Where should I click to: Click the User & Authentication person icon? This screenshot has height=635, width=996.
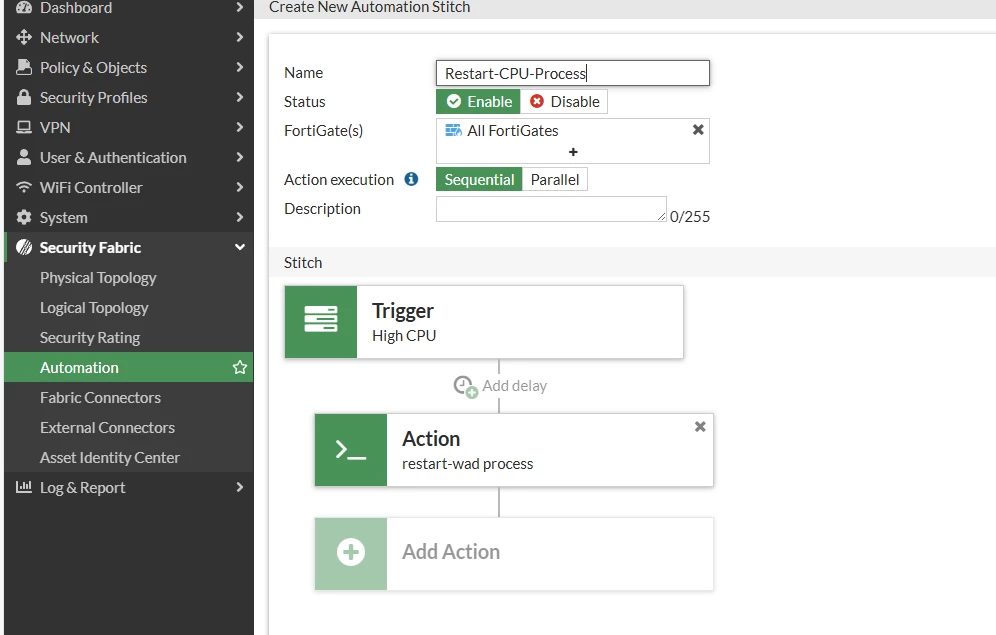(x=24, y=157)
